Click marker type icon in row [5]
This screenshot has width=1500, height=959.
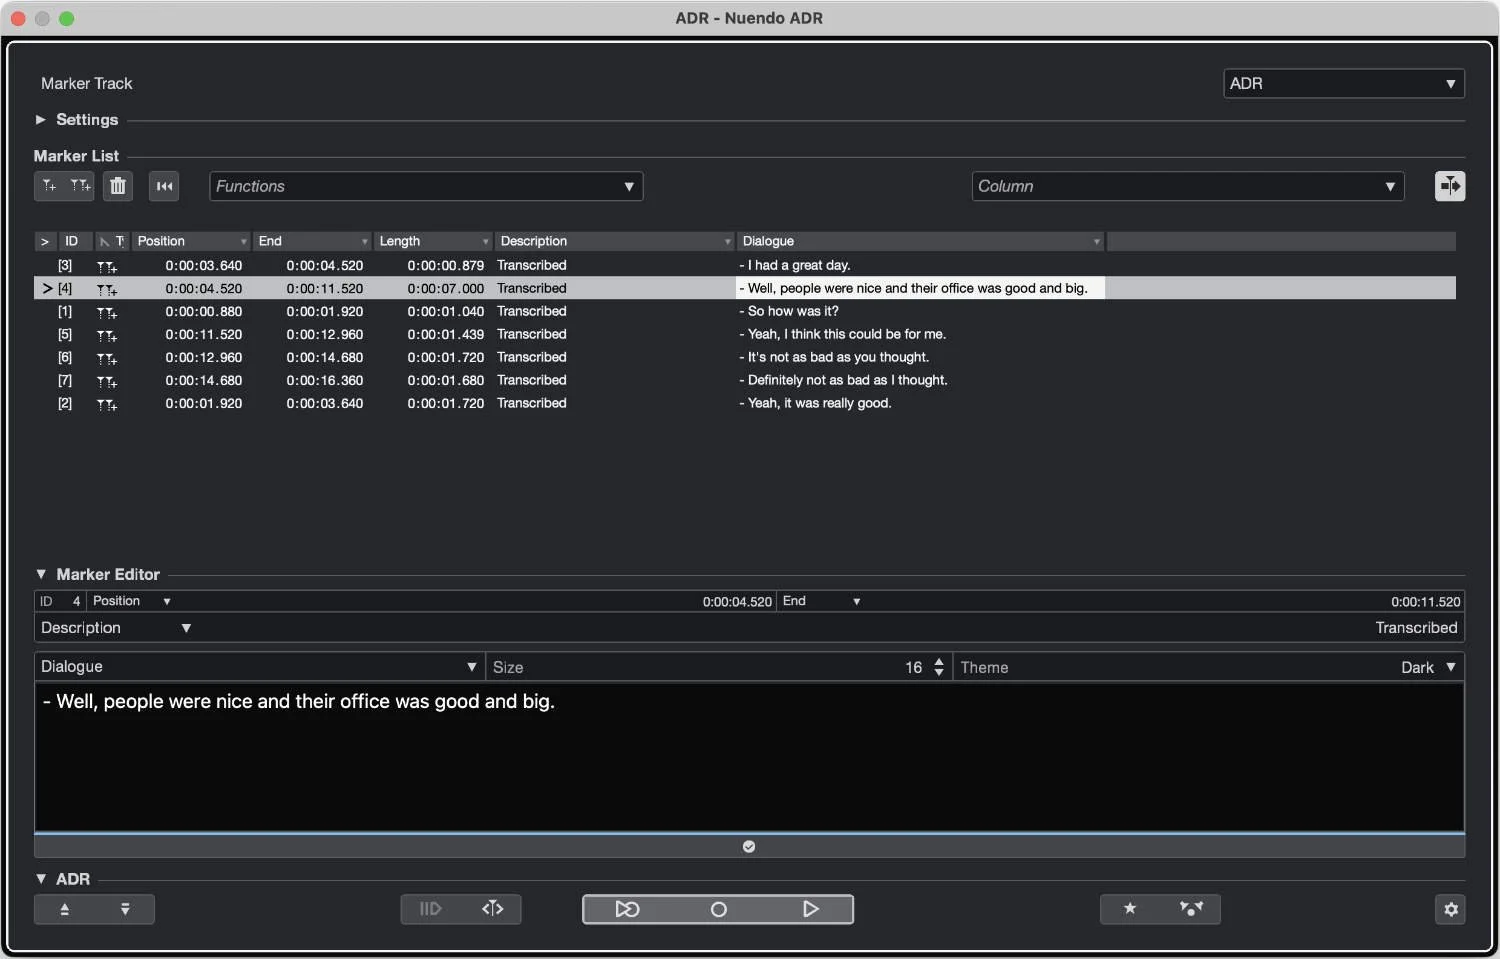[x=107, y=335]
